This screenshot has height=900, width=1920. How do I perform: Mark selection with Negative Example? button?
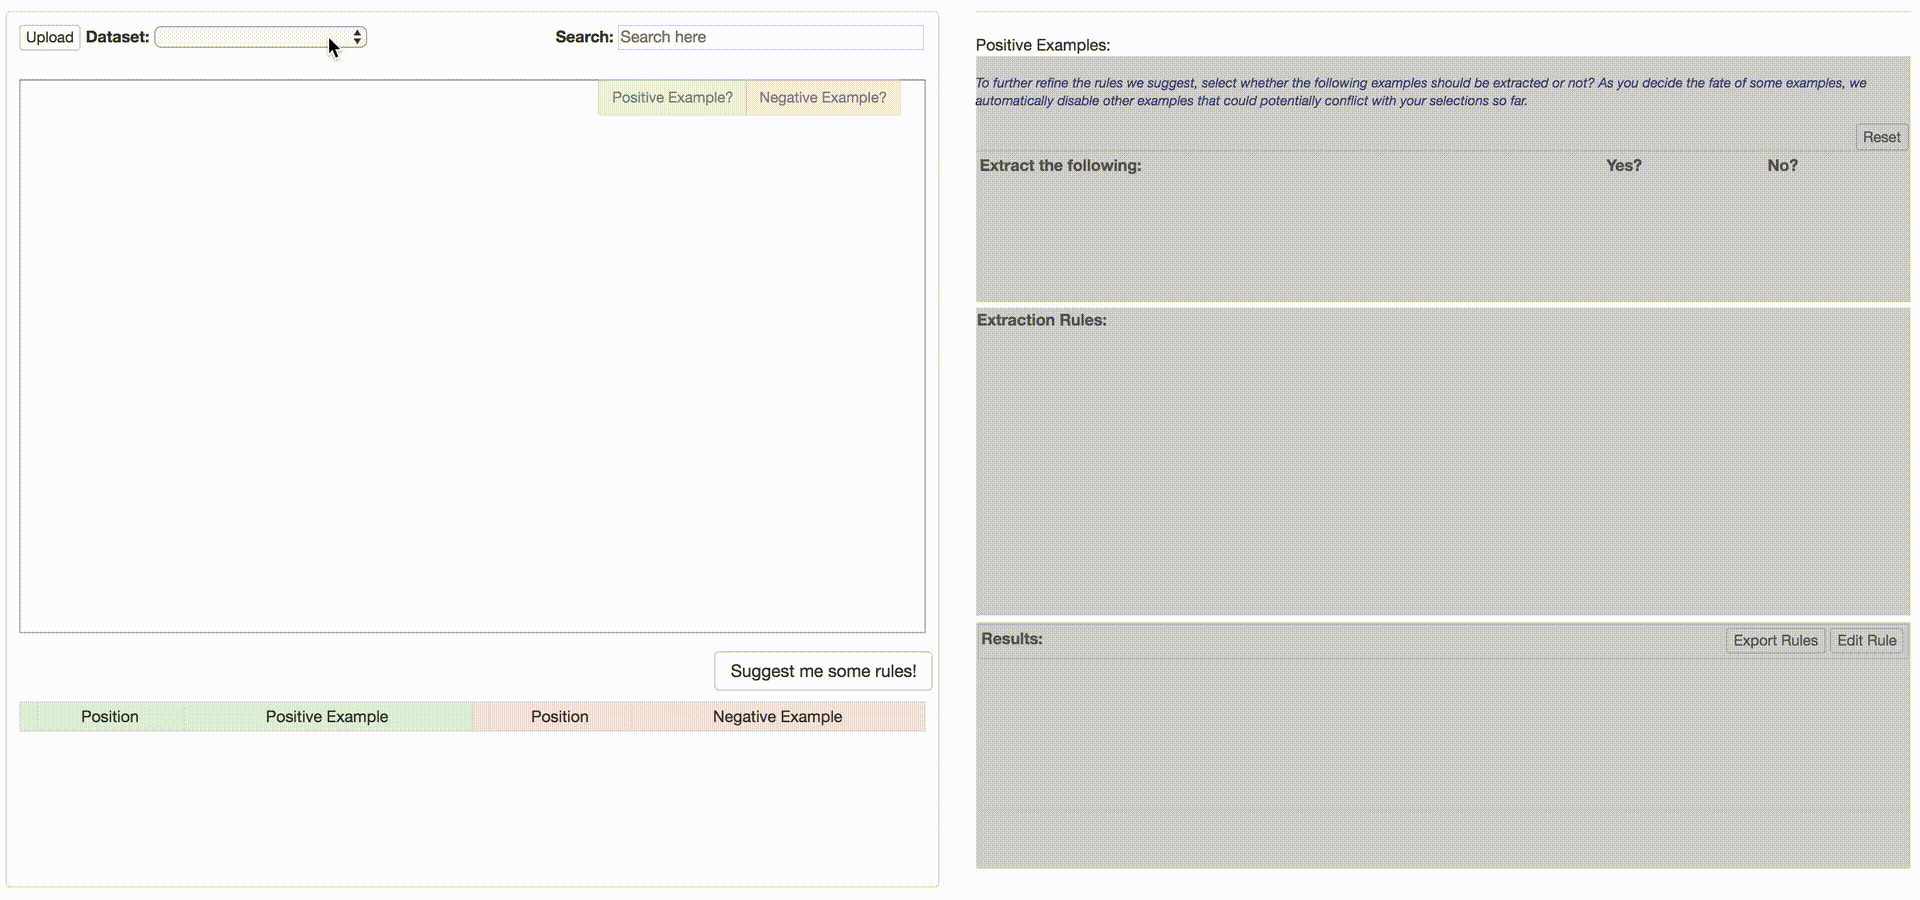[823, 98]
